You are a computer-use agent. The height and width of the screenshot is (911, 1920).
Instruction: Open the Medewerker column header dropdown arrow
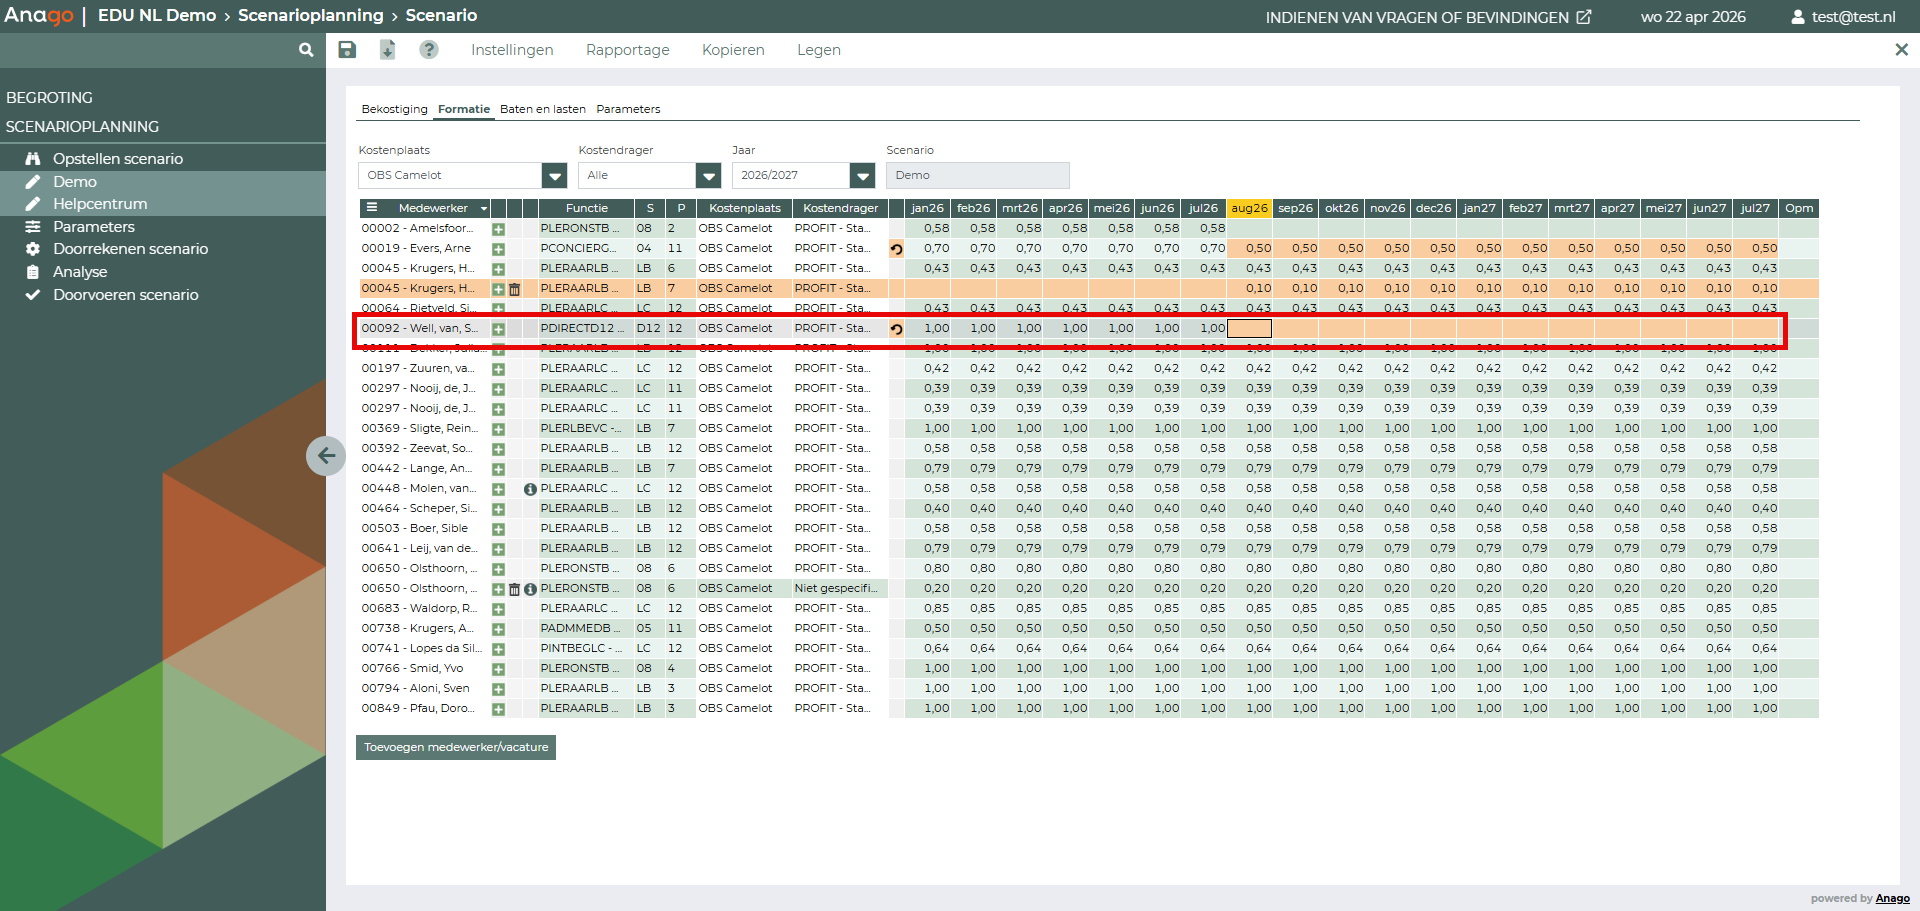484,209
